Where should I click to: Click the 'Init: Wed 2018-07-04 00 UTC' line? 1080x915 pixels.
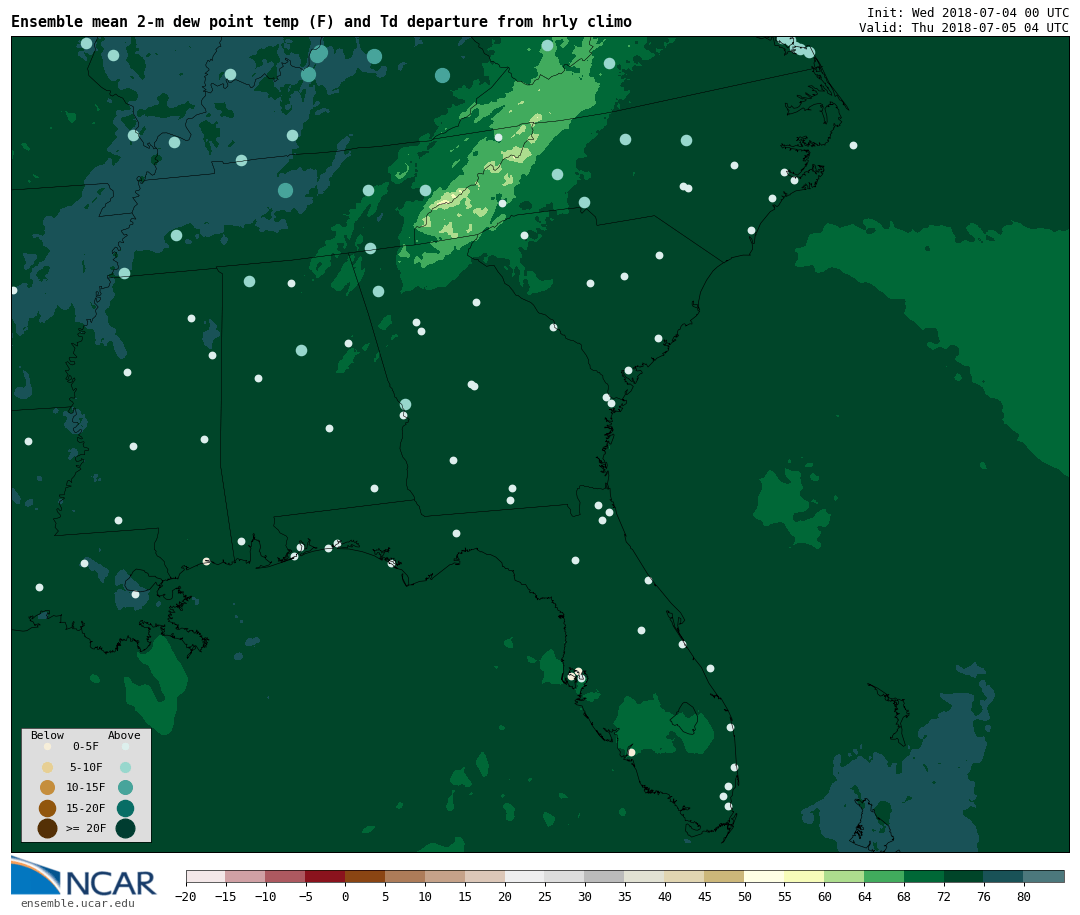[968, 12]
